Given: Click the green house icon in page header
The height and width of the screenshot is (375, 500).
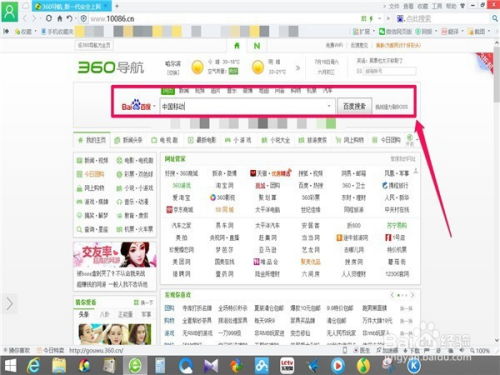Looking at the screenshot, I should tap(237, 46).
